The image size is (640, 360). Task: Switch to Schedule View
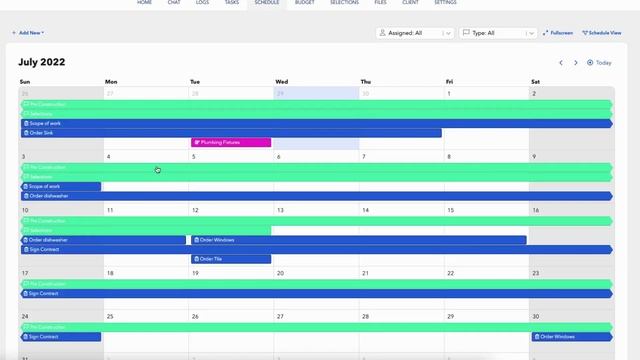602,33
